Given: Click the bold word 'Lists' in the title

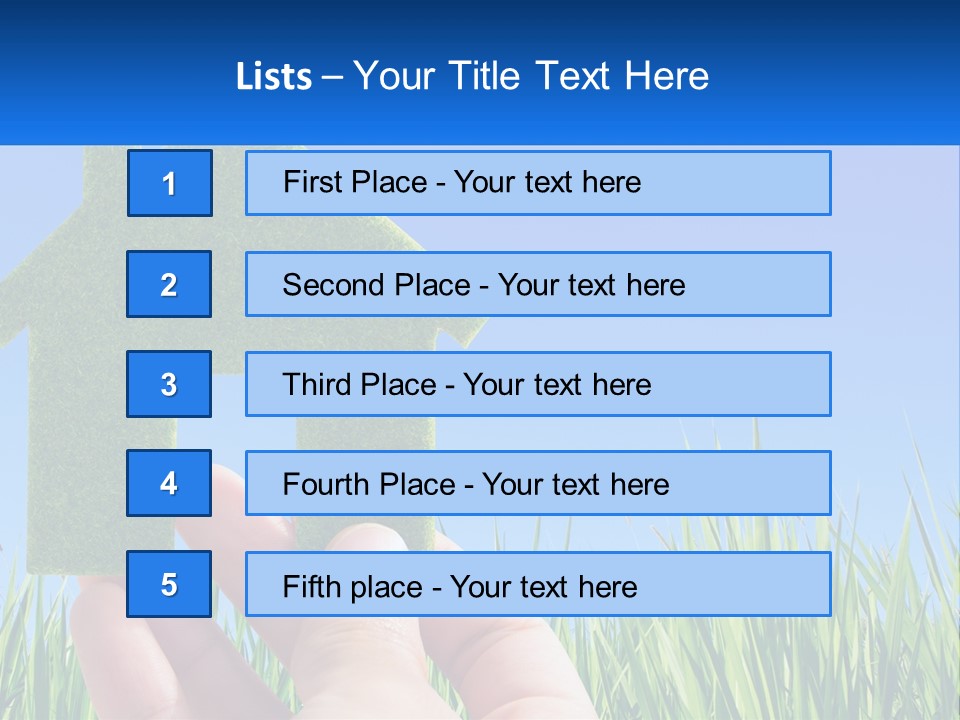Looking at the screenshot, I should point(274,77).
